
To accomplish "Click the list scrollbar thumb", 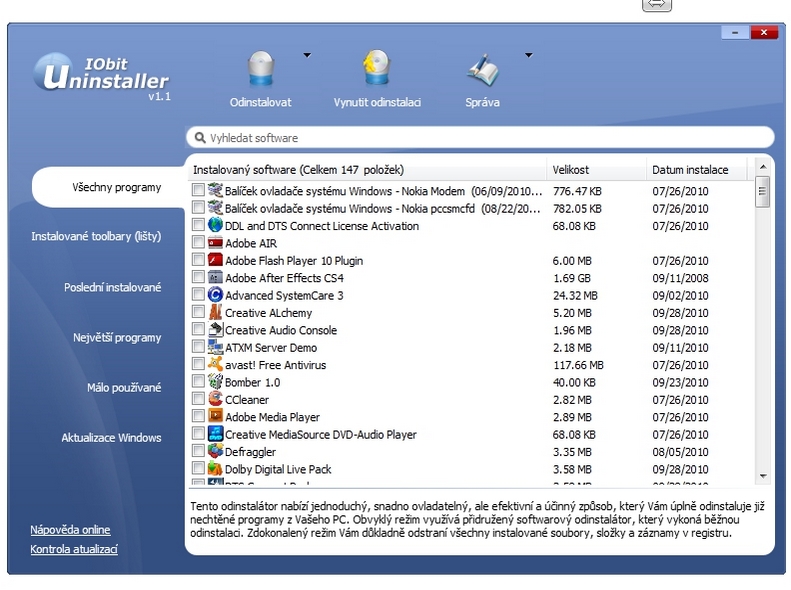I will click(x=762, y=192).
